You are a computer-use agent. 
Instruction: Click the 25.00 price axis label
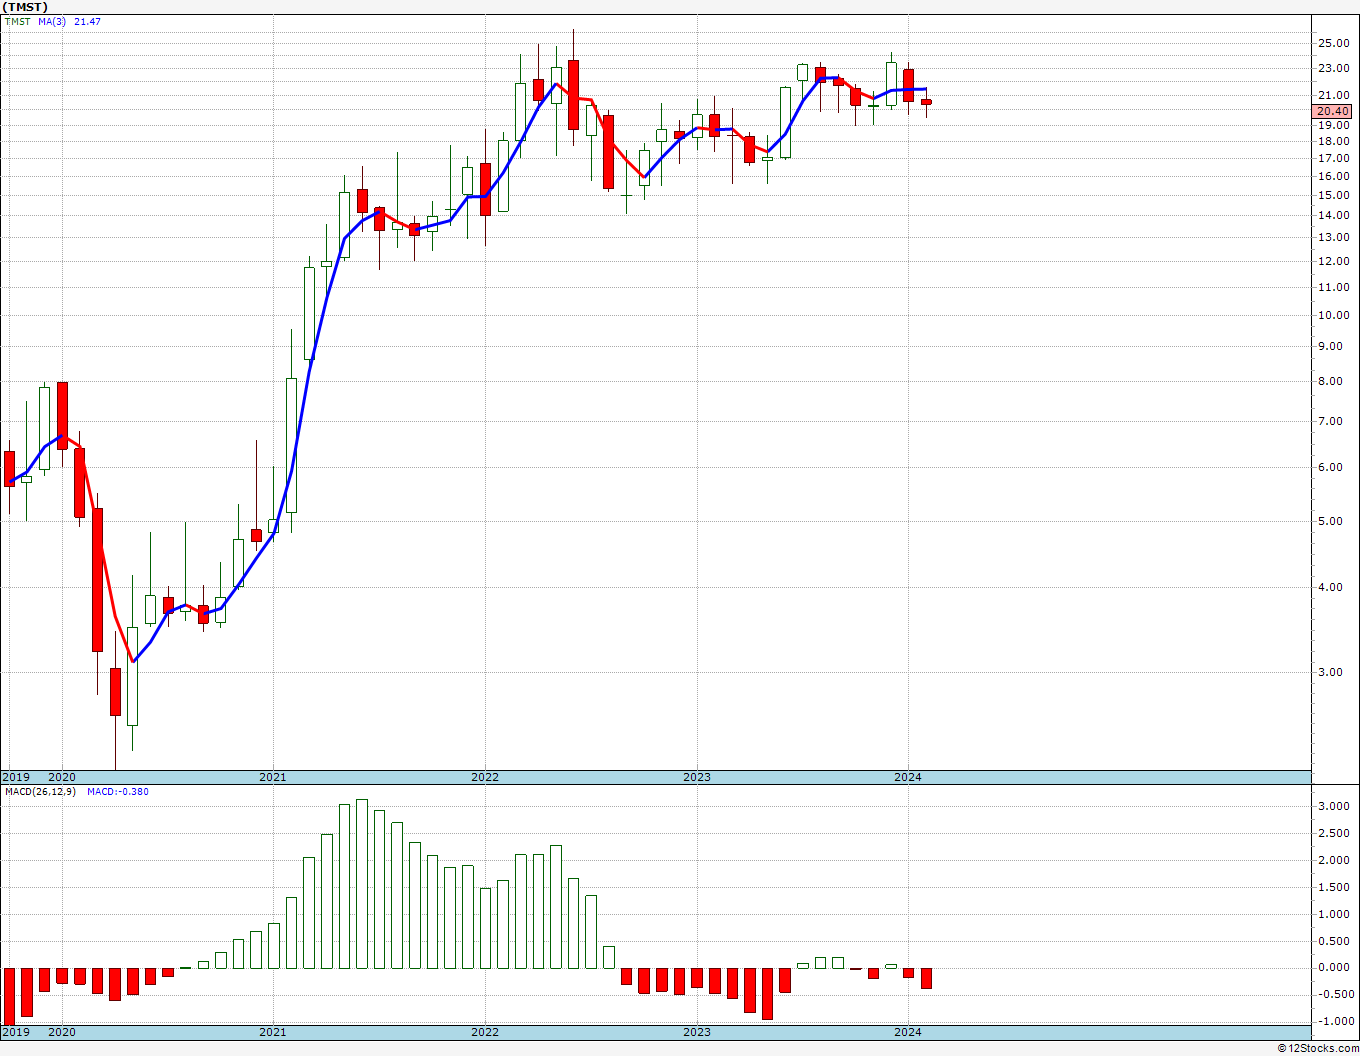[x=1333, y=43]
